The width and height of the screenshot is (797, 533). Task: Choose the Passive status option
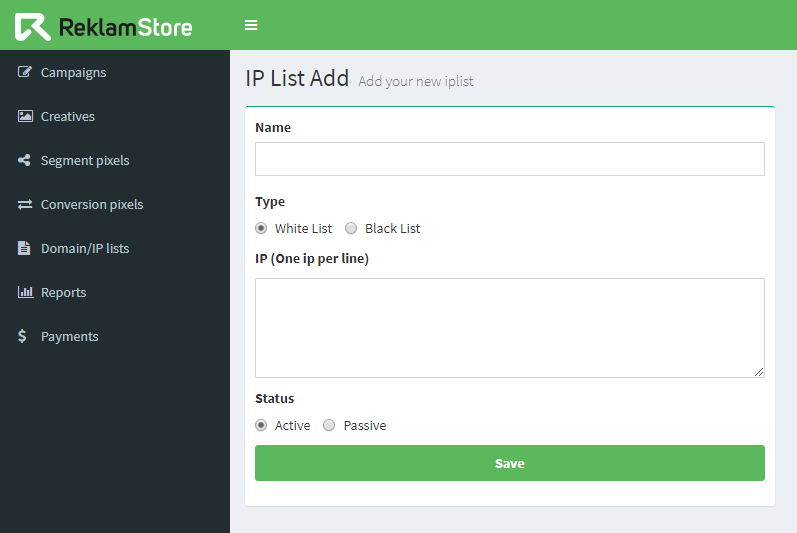pyautogui.click(x=329, y=425)
